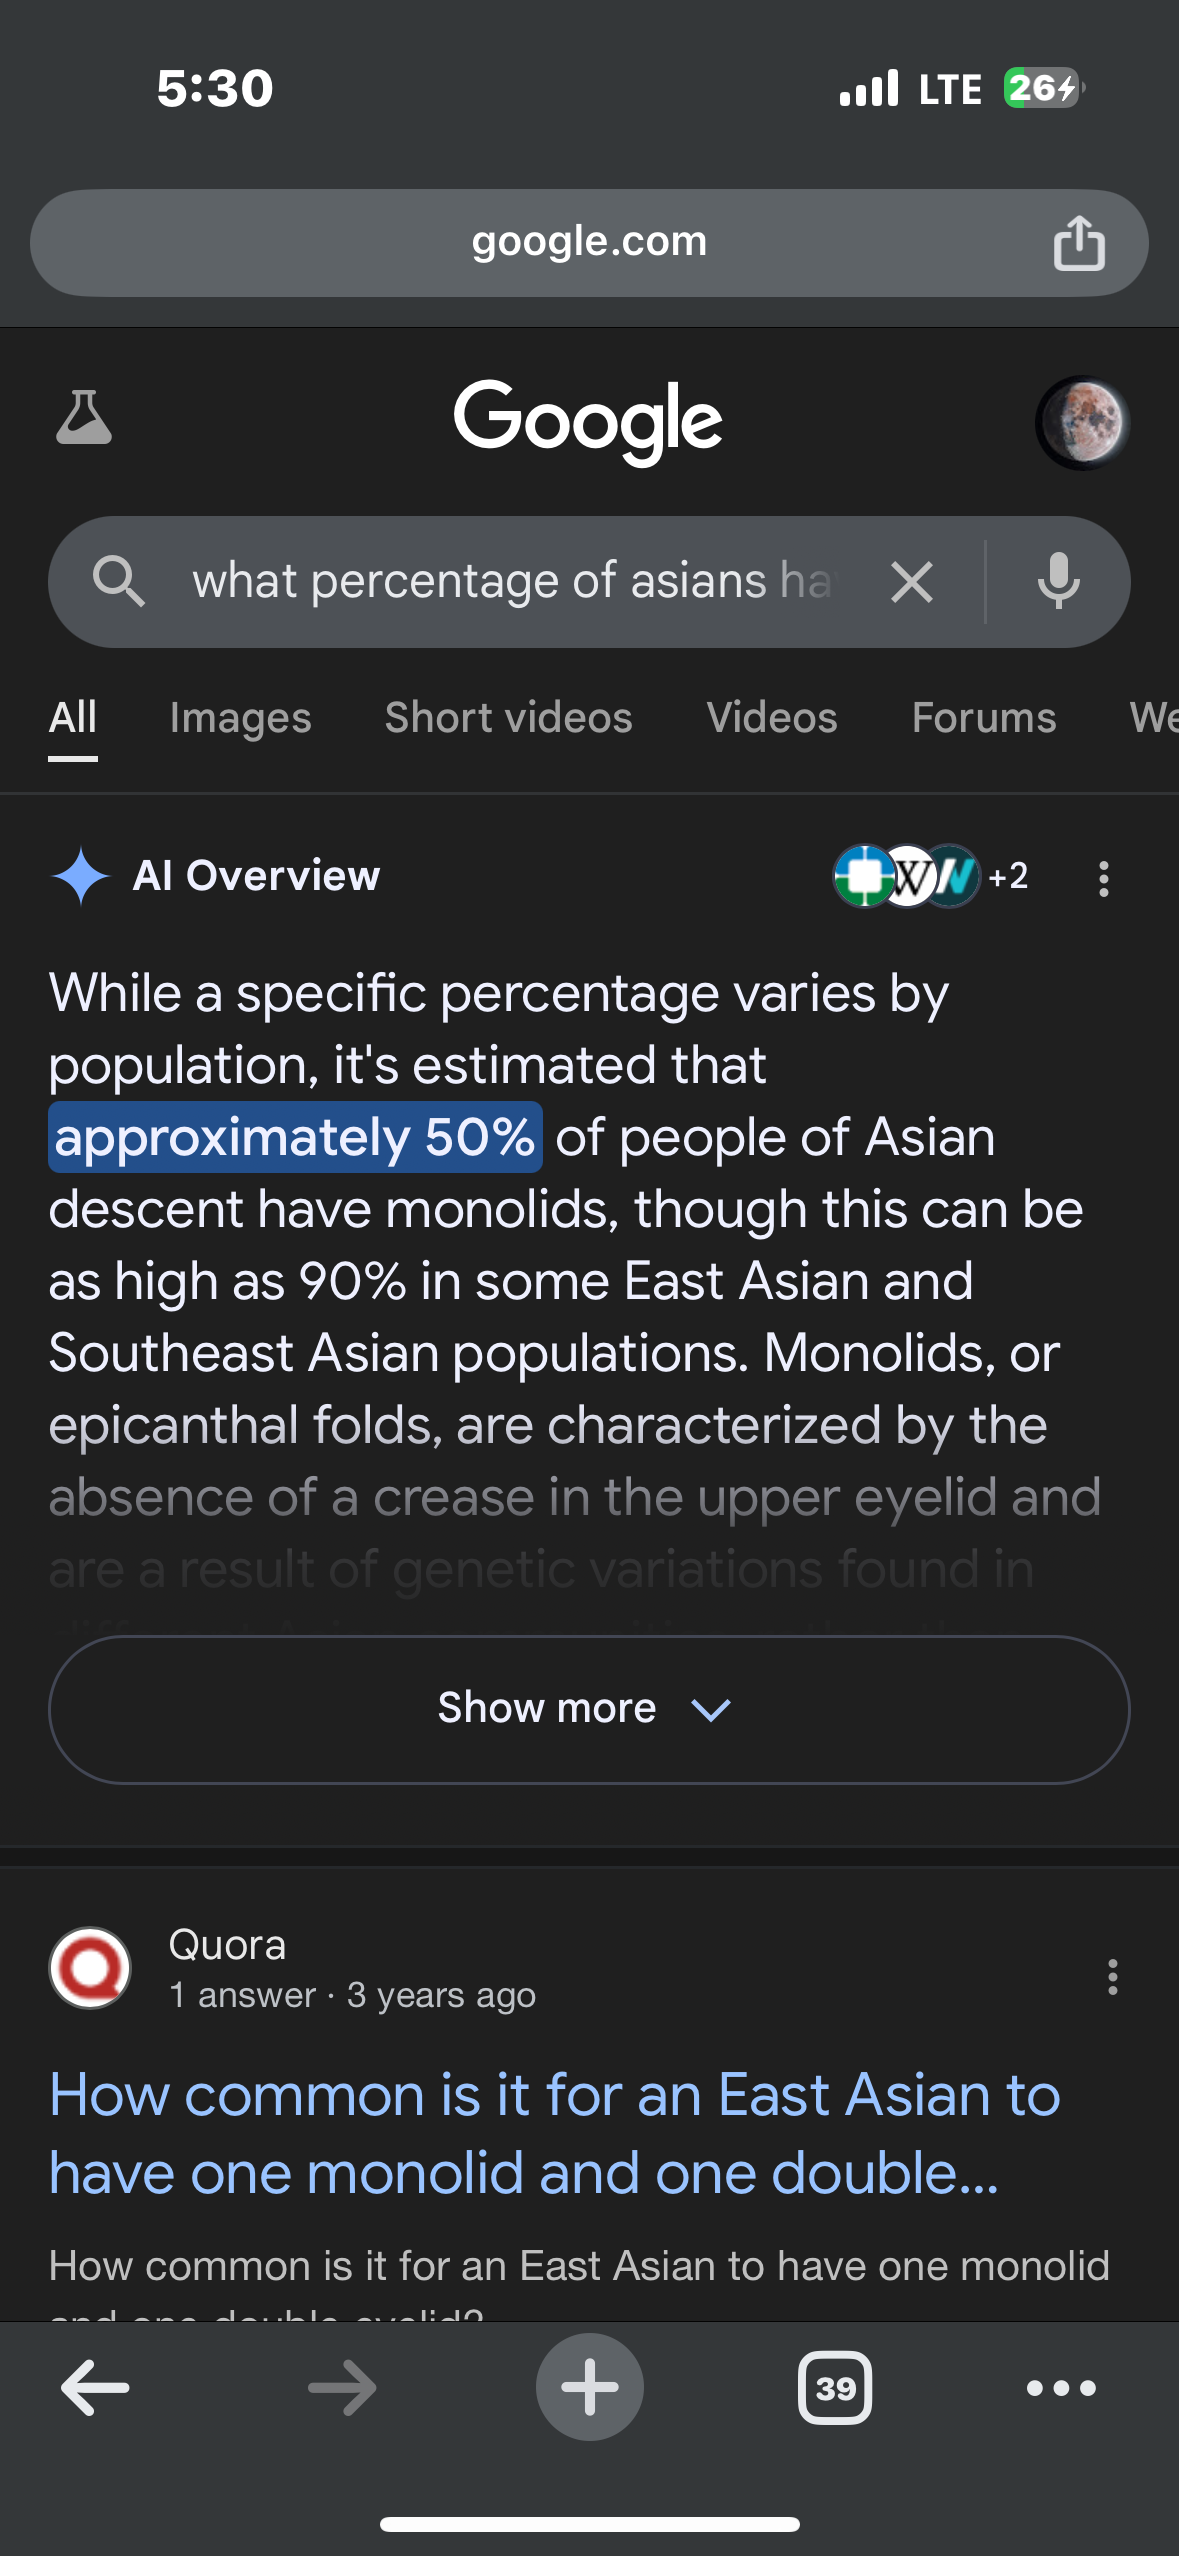
Task: Clear the search query with X
Action: point(912,582)
